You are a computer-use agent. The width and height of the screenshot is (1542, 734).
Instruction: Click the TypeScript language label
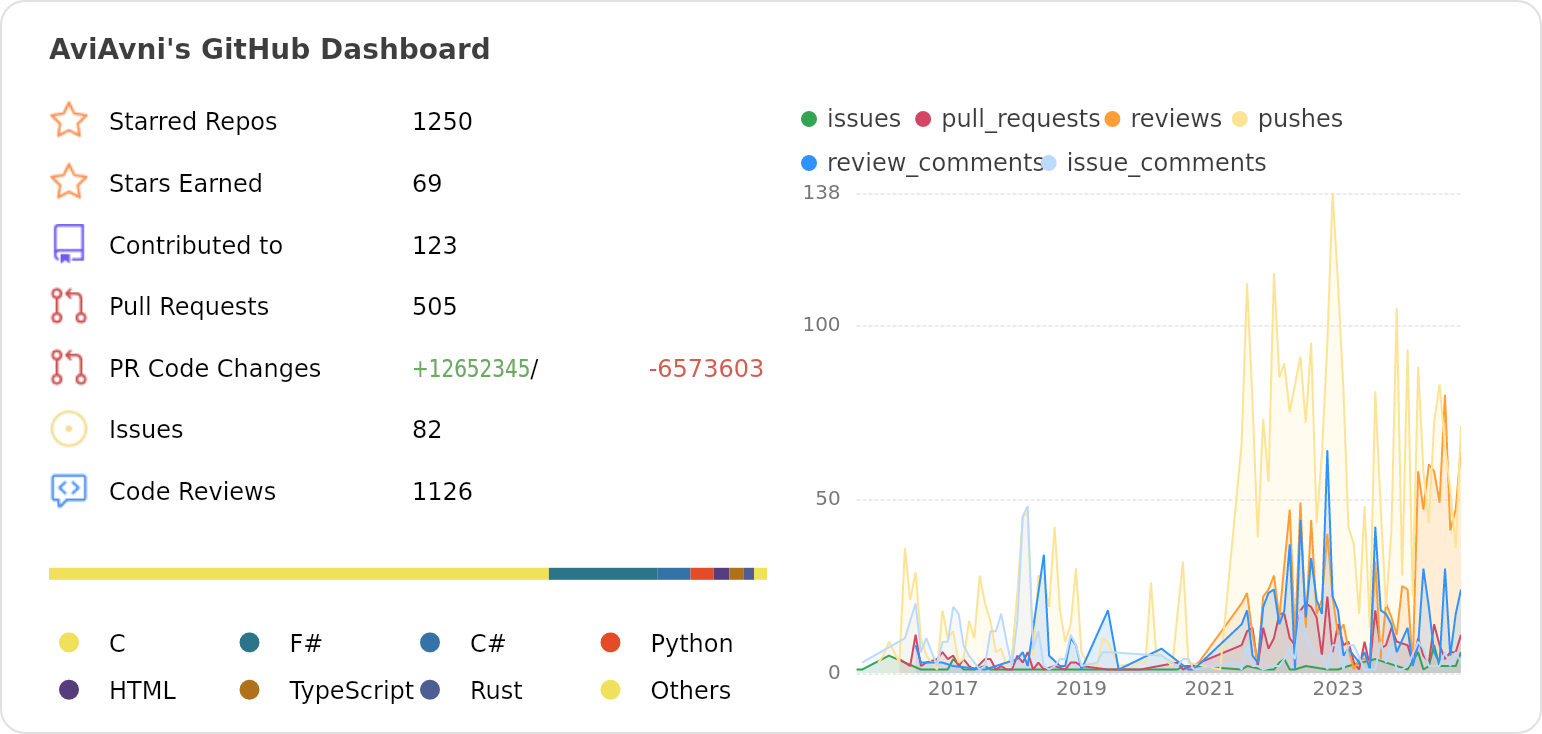coord(351,691)
